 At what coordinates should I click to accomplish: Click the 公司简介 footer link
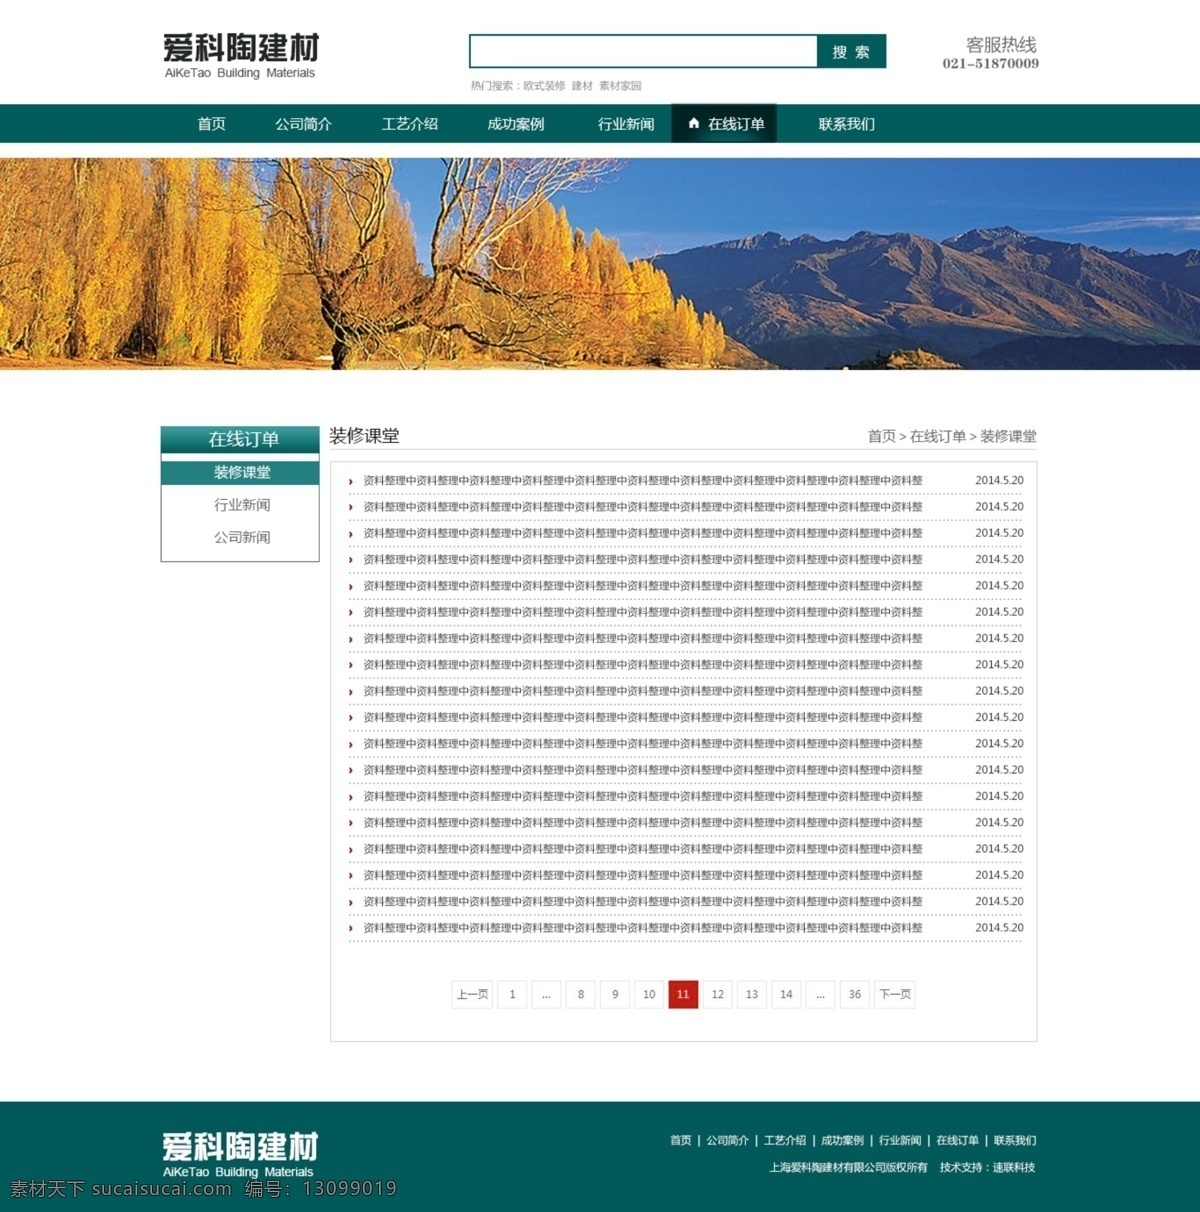(x=728, y=1140)
